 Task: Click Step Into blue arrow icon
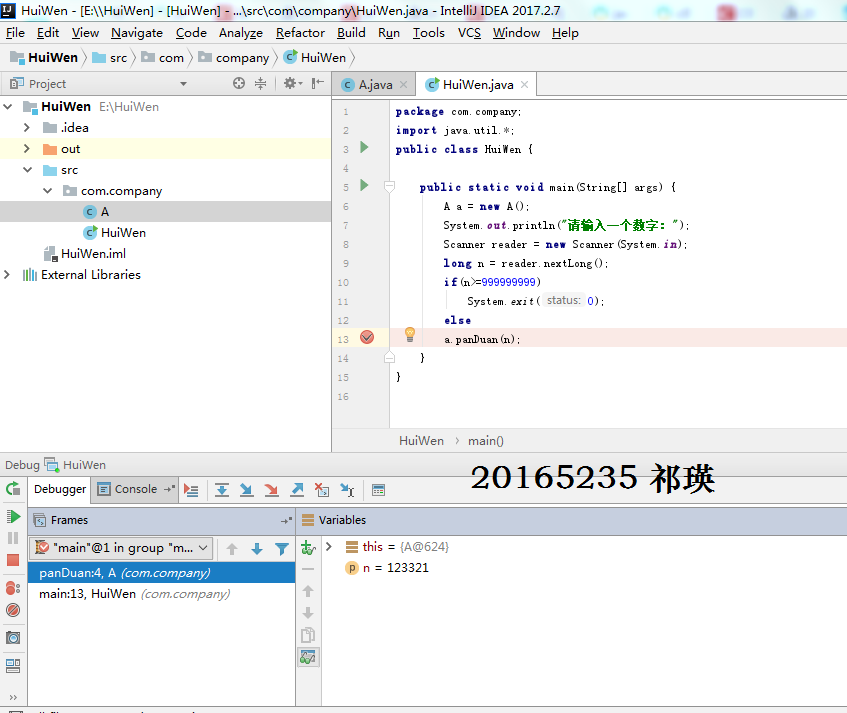246,490
